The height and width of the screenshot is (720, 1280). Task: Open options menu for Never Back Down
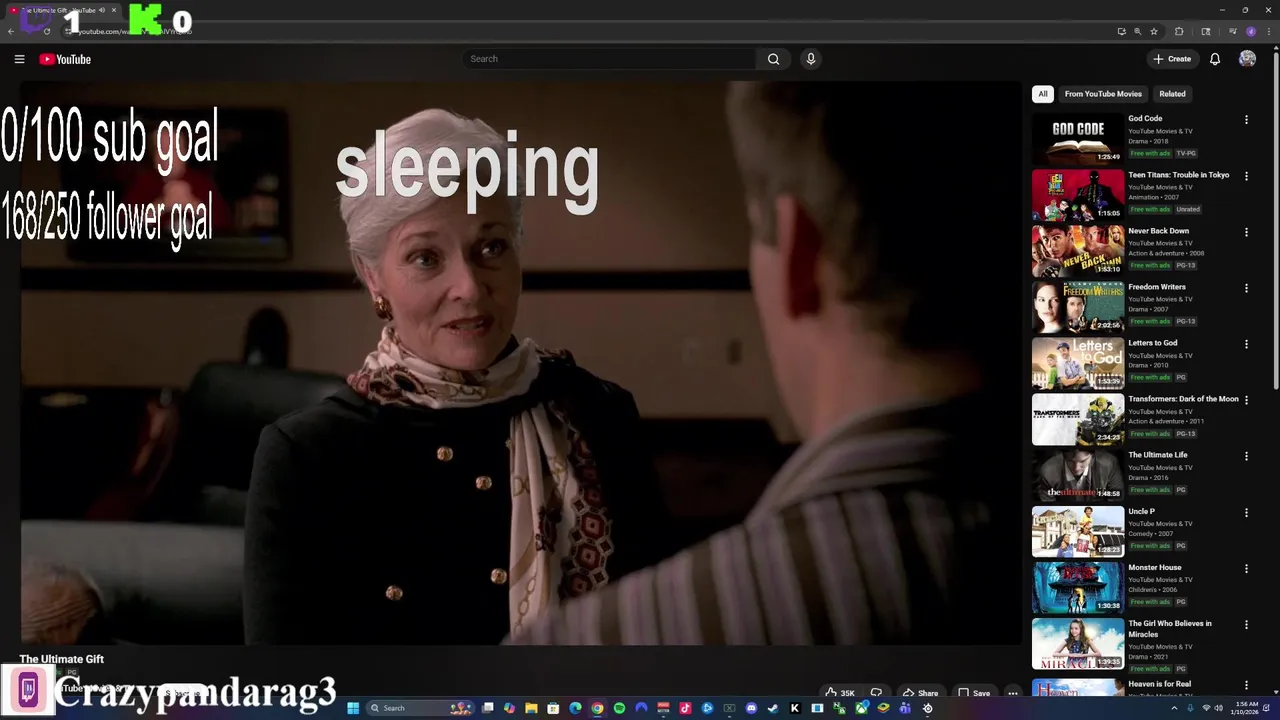point(1246,232)
